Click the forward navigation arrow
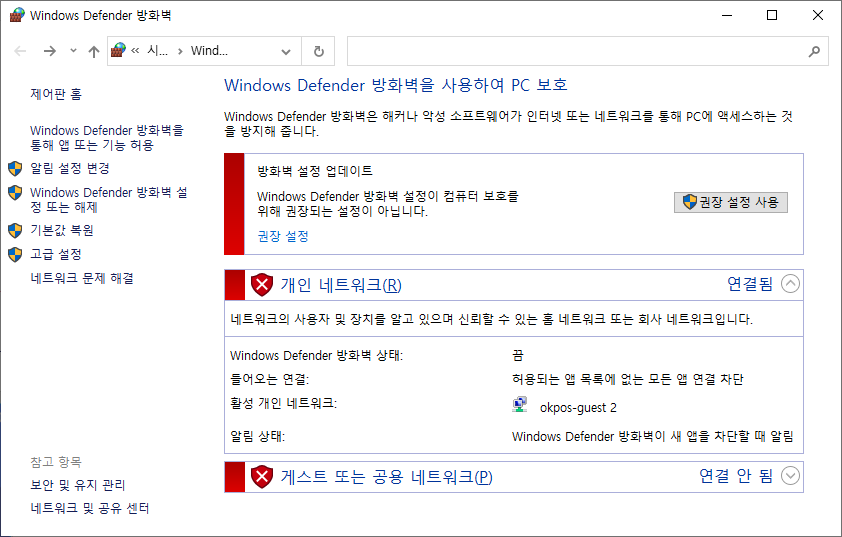 [x=49, y=51]
